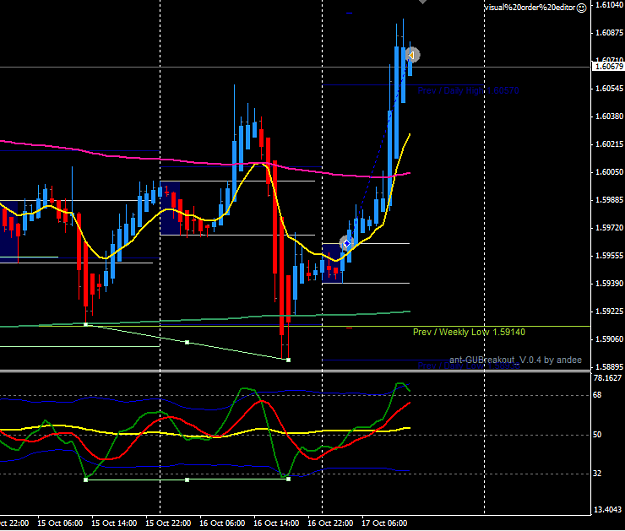625x531 pixels.
Task: Click the 1.60875 price scale value
Action: click(x=609, y=33)
